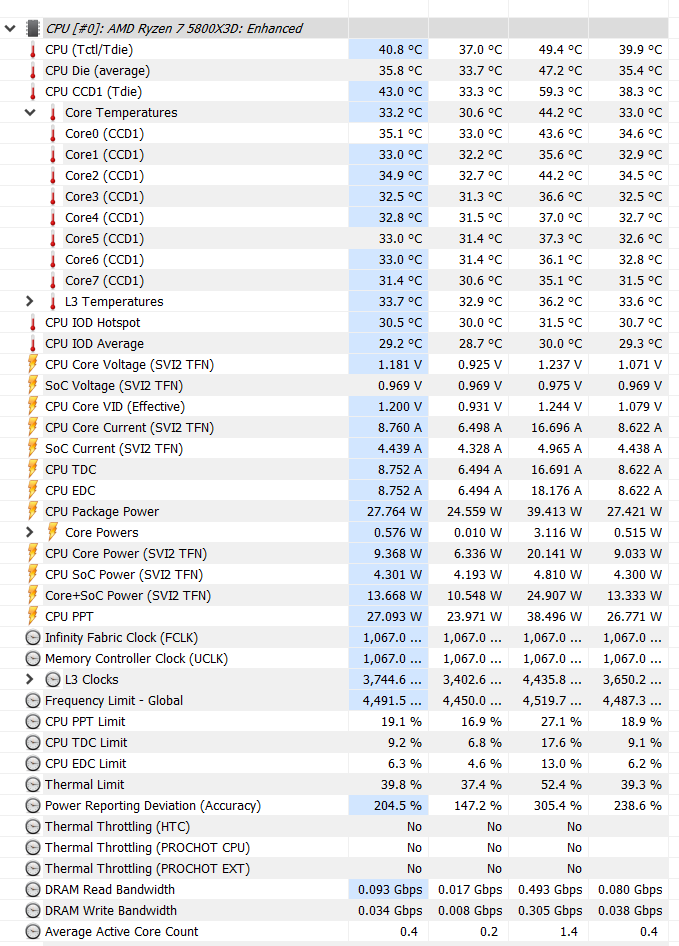Select Power Reporting Deviation (Accuracy) label
This screenshot has width=679, height=946.
[153, 805]
